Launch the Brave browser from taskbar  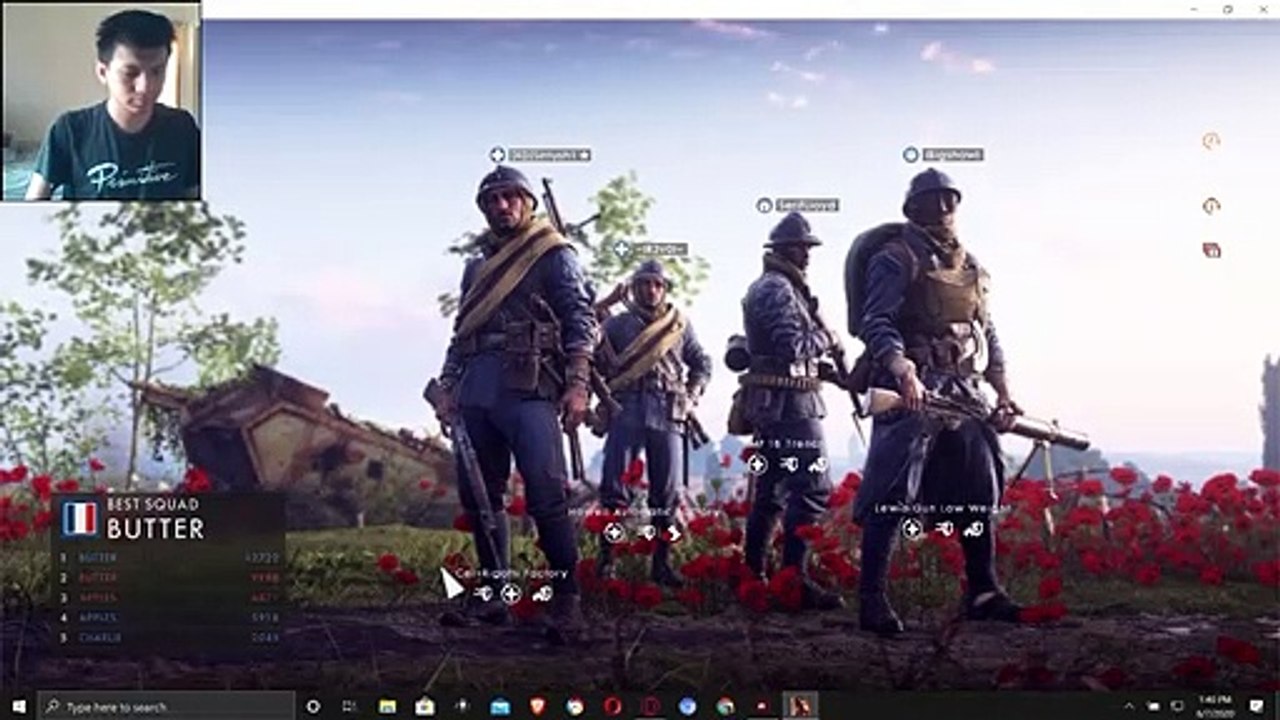pyautogui.click(x=538, y=706)
